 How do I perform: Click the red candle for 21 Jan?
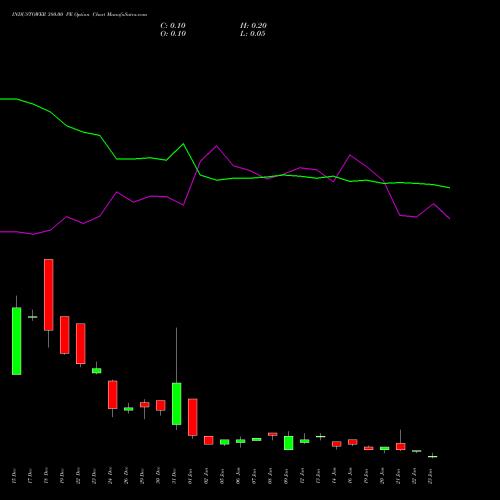click(x=401, y=447)
